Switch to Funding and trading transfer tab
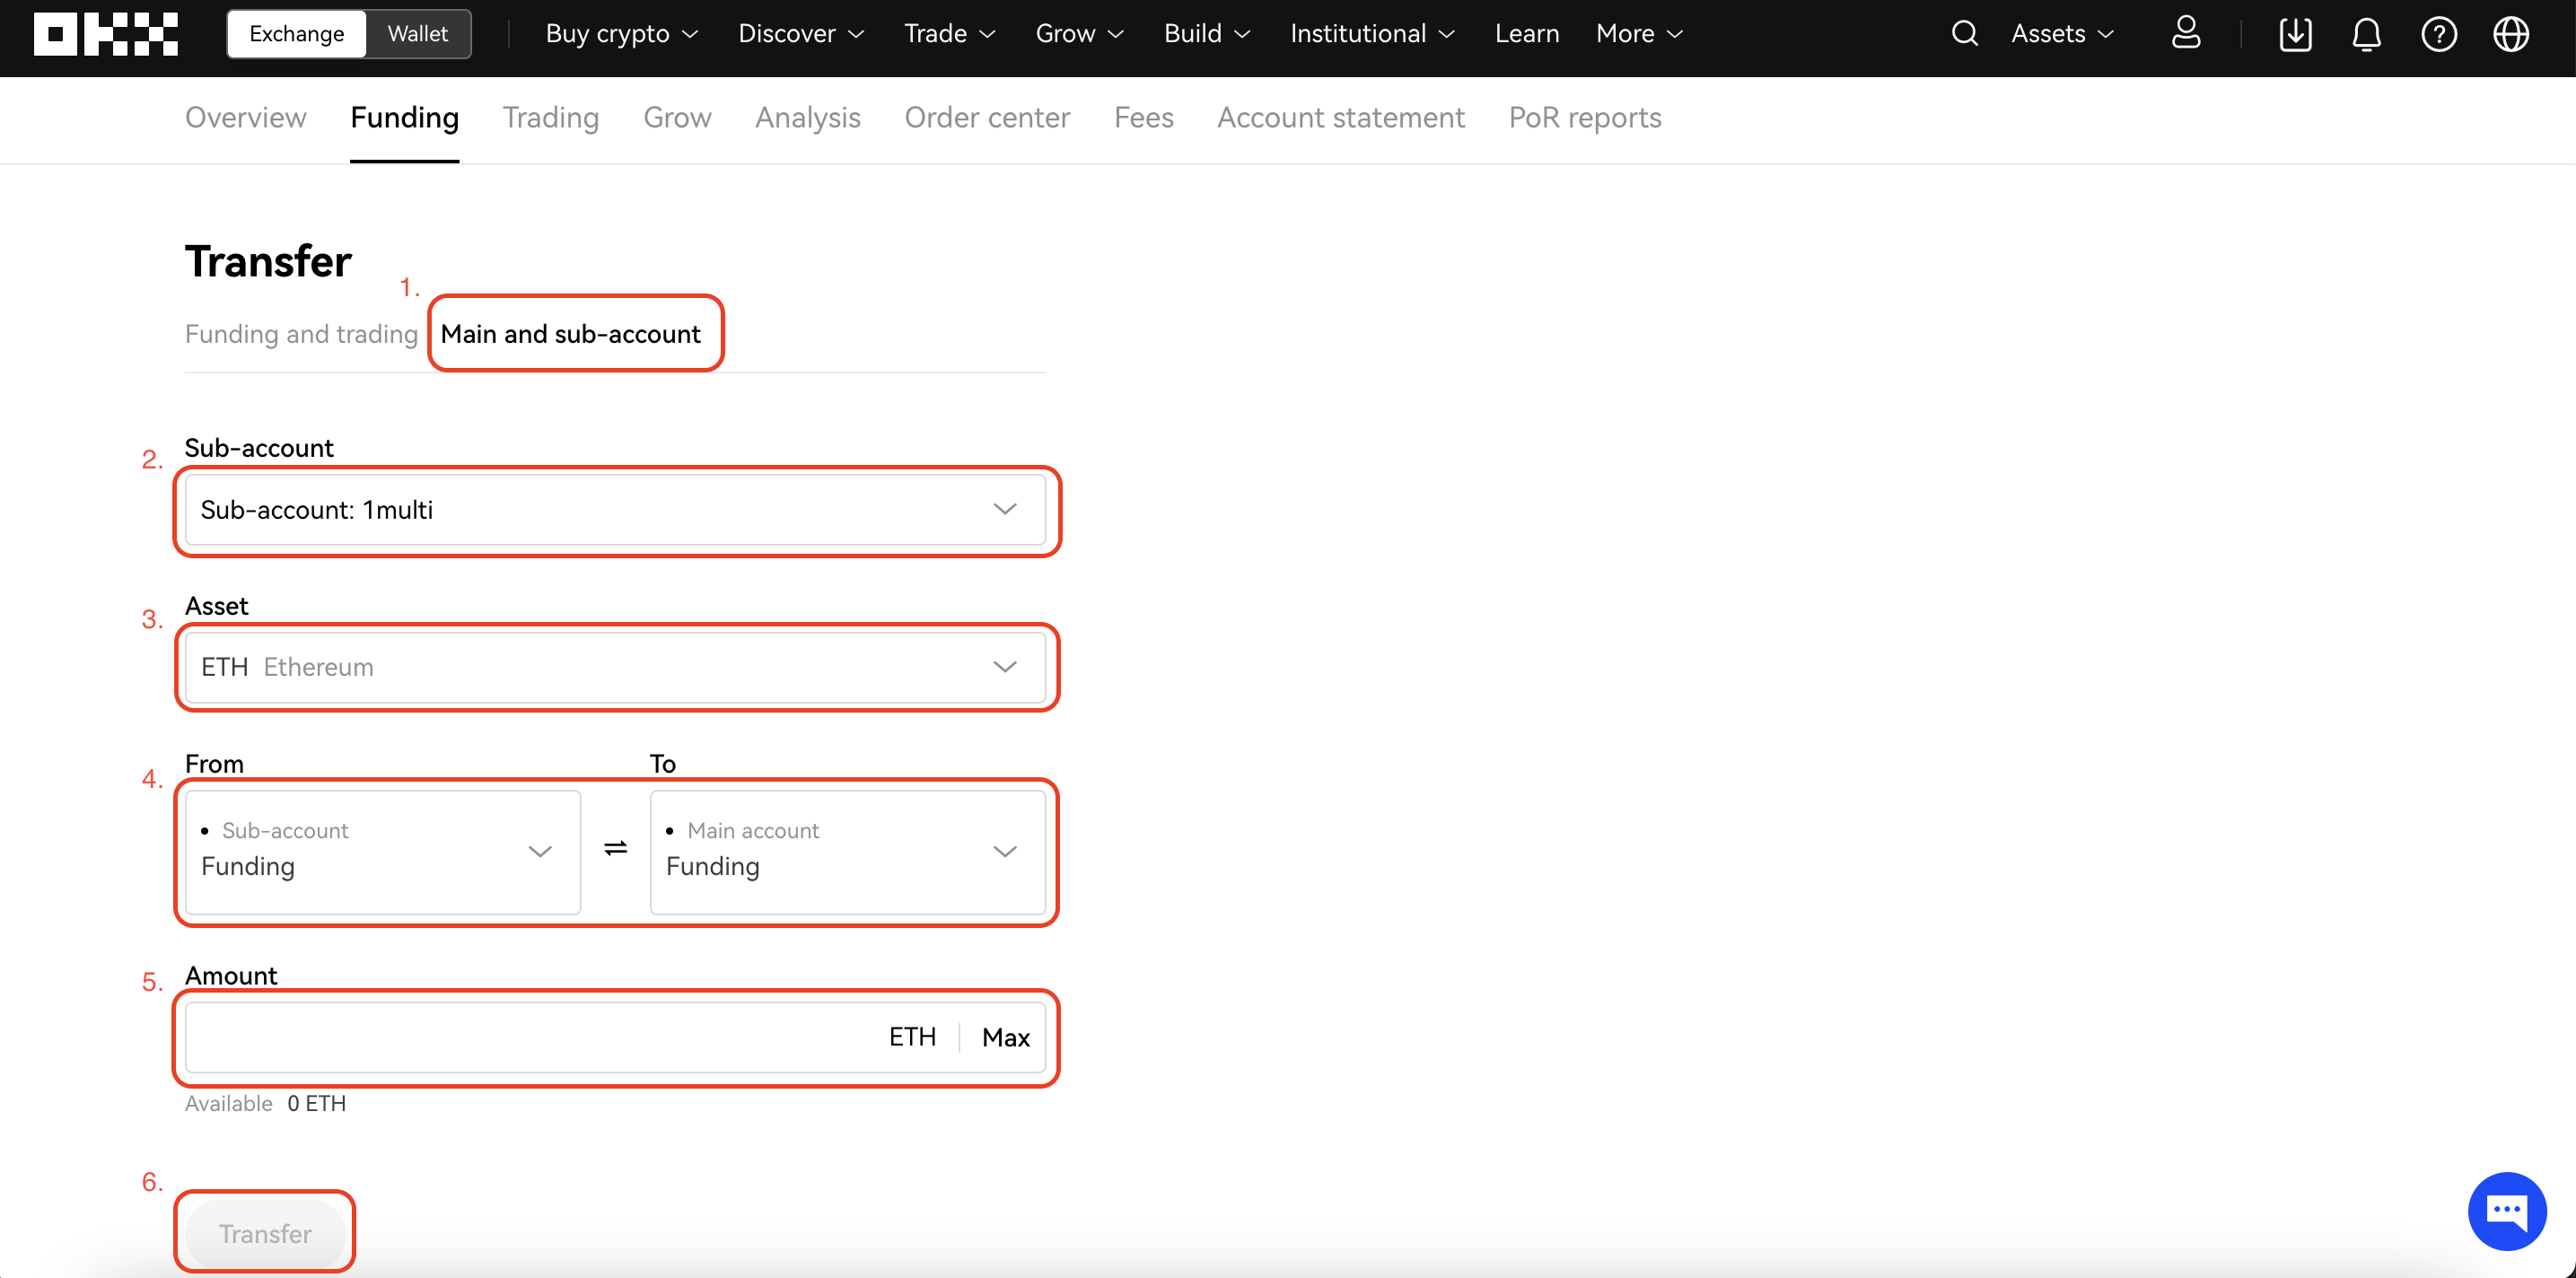The image size is (2576, 1278). pos(301,334)
